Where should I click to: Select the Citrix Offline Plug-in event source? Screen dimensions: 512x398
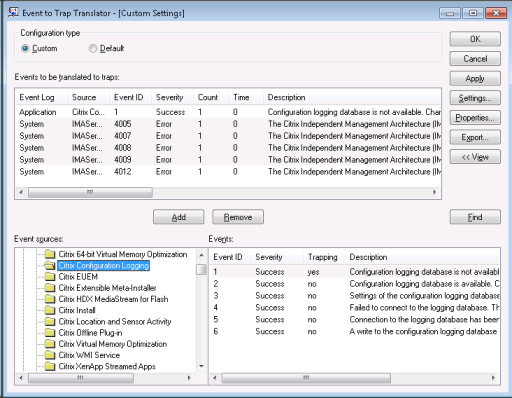90,333
